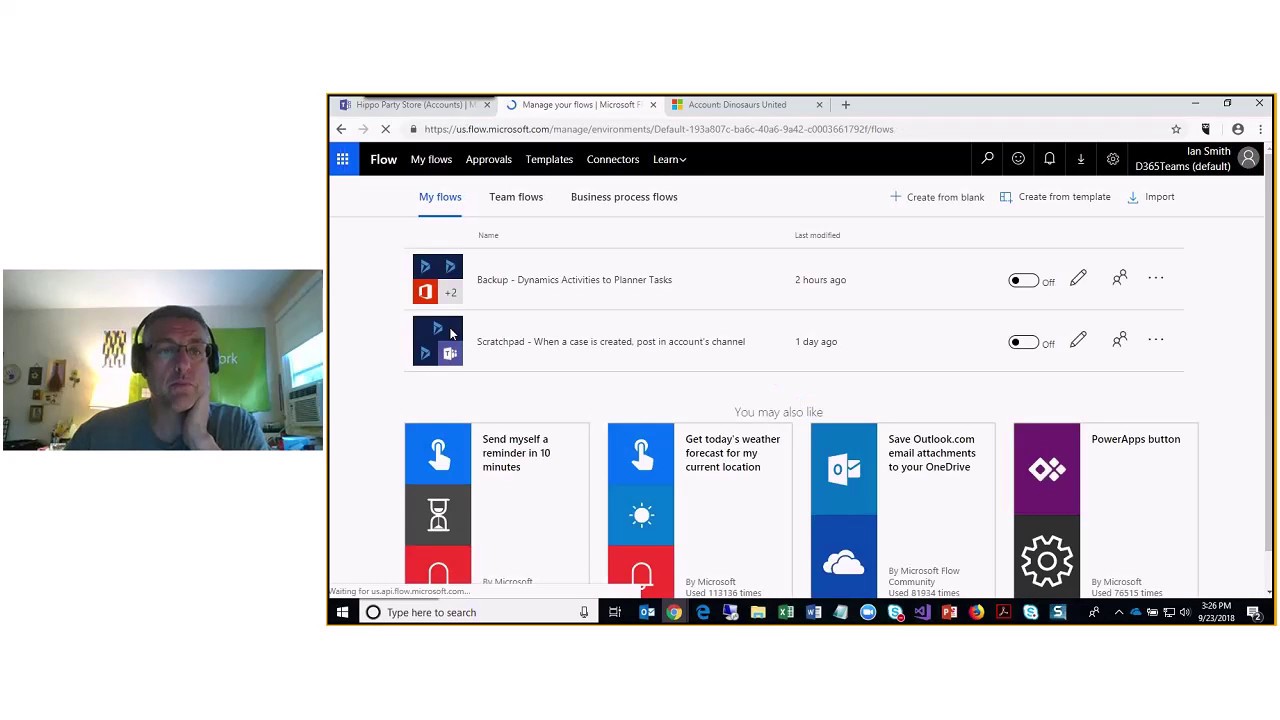
Task: Open Templates in top navigation
Action: click(x=549, y=159)
